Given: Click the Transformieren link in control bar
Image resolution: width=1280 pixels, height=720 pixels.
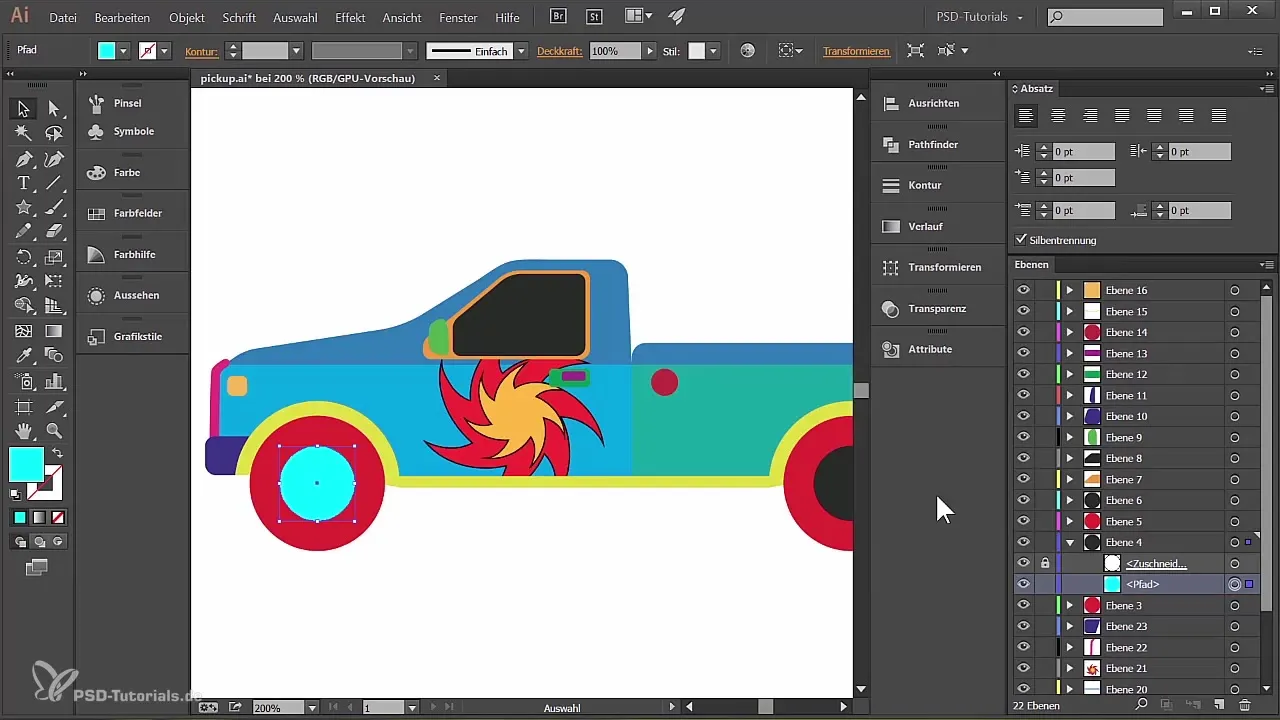Looking at the screenshot, I should (x=856, y=51).
